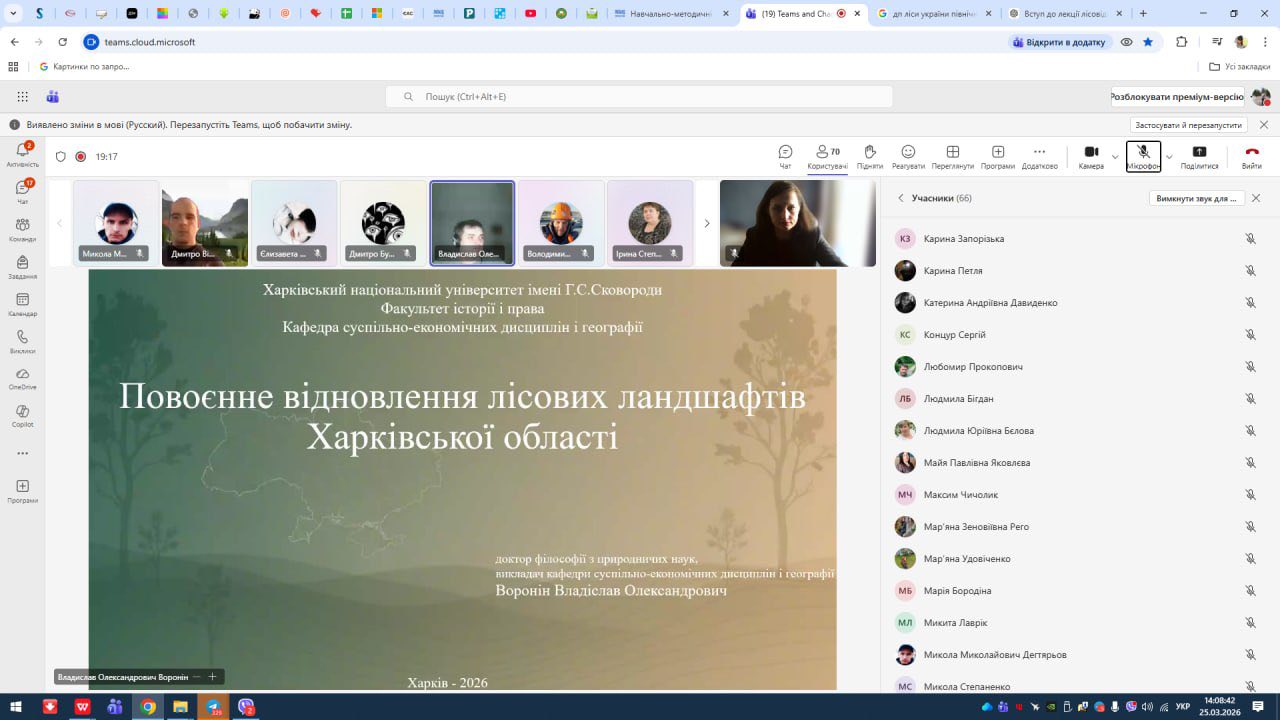Open the Реагувати reactions icon
Viewport: 1280px width, 720px height.
pos(908,156)
